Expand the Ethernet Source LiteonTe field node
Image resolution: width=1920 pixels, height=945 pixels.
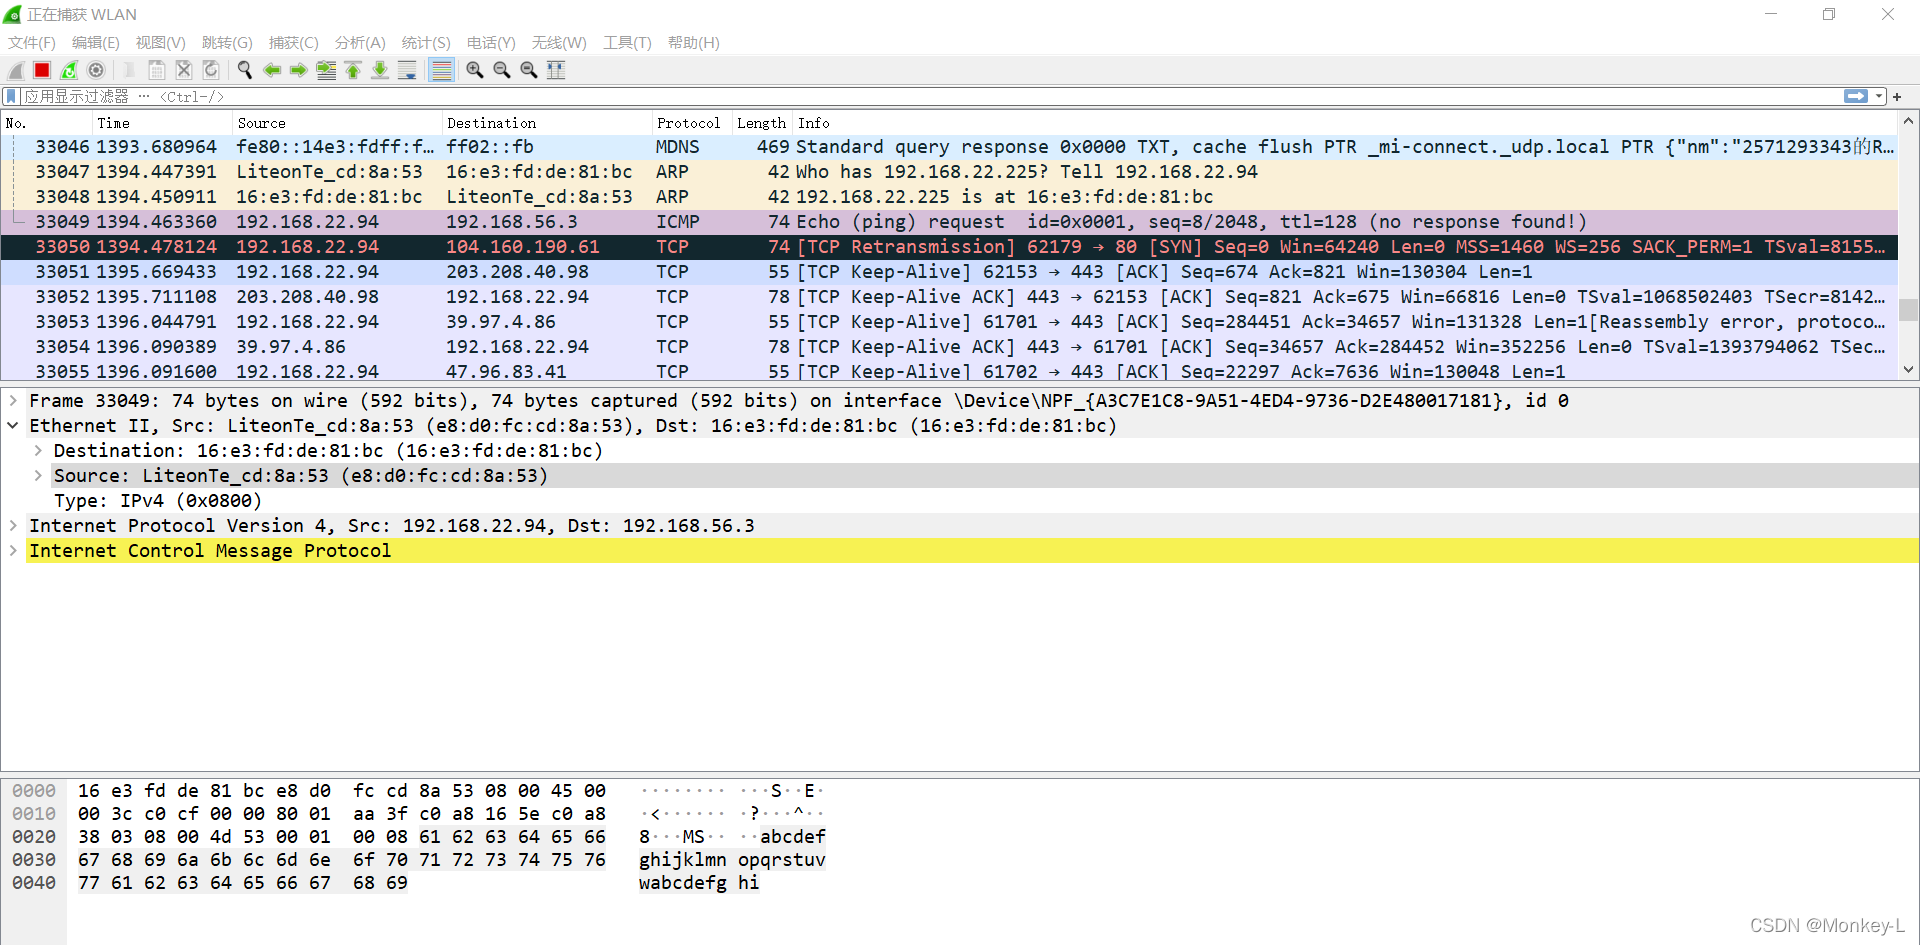click(x=38, y=475)
